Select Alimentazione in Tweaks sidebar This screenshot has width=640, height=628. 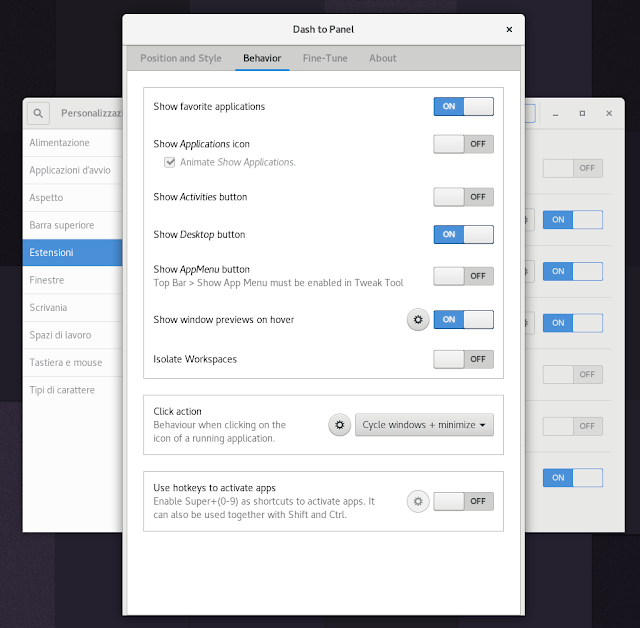tap(73, 143)
